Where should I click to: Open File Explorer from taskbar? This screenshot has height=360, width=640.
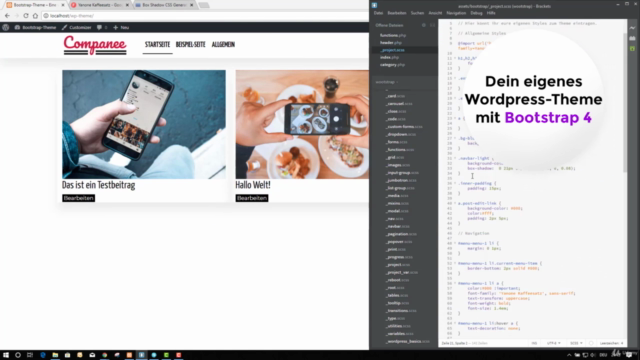(55, 355)
